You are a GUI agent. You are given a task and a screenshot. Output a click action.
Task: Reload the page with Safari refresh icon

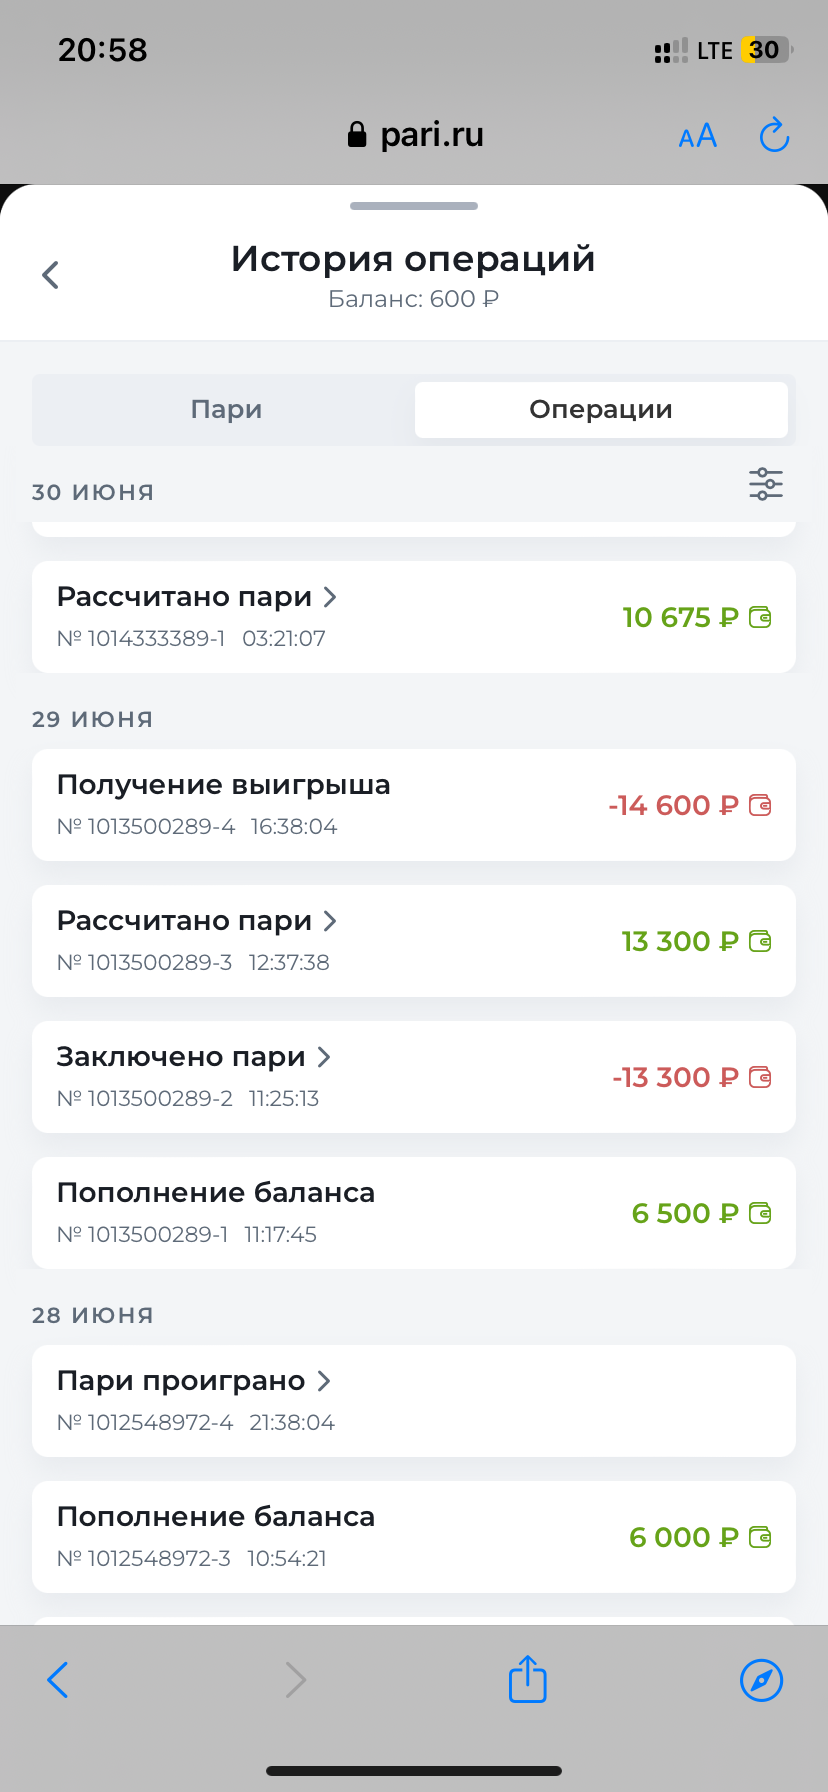click(x=774, y=135)
